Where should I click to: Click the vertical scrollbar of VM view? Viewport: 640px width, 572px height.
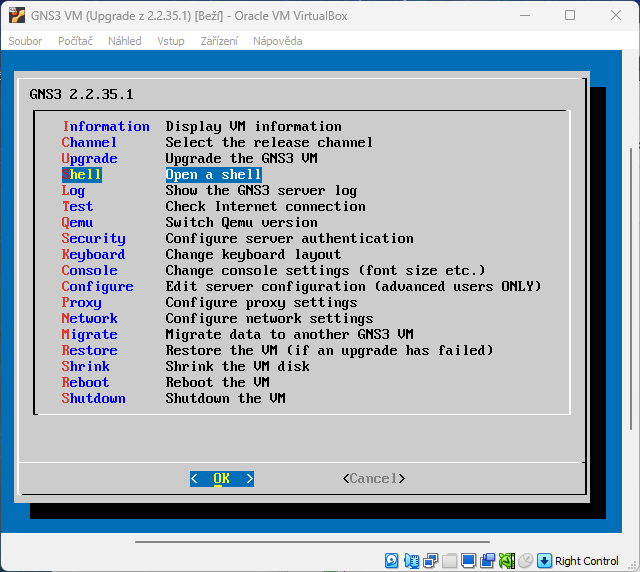coord(631,288)
